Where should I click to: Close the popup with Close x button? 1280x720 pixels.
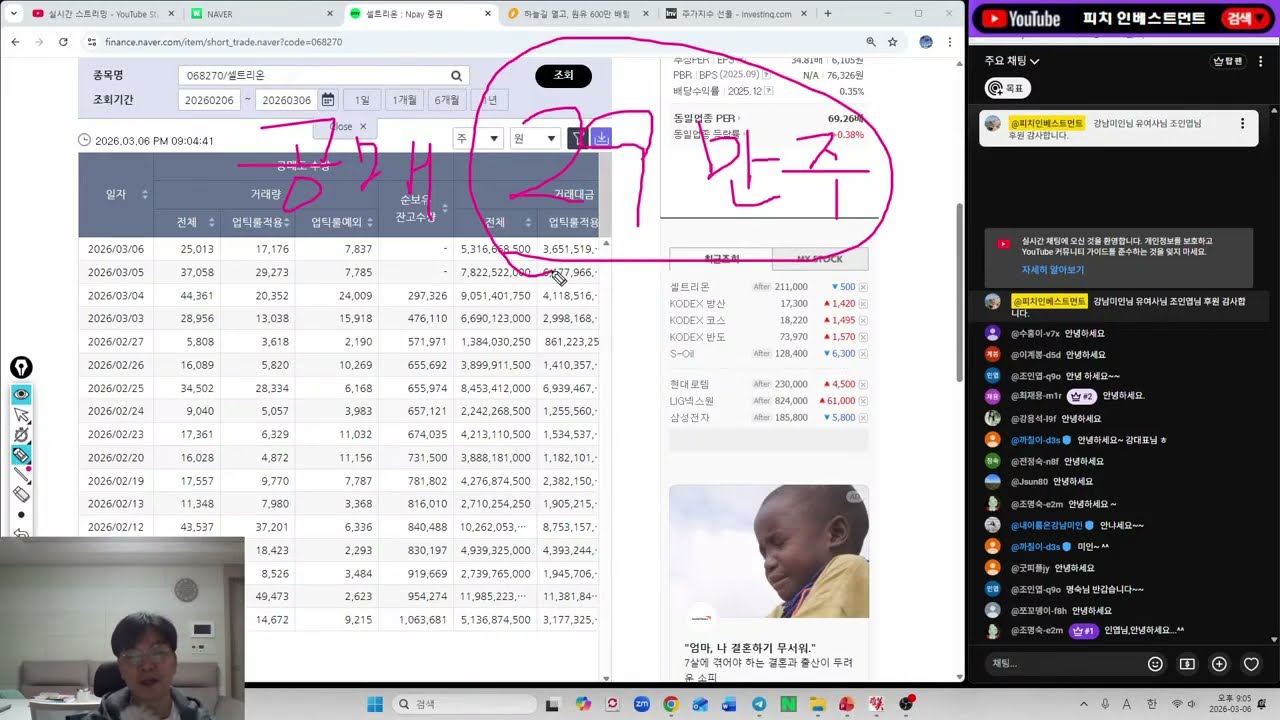347,127
